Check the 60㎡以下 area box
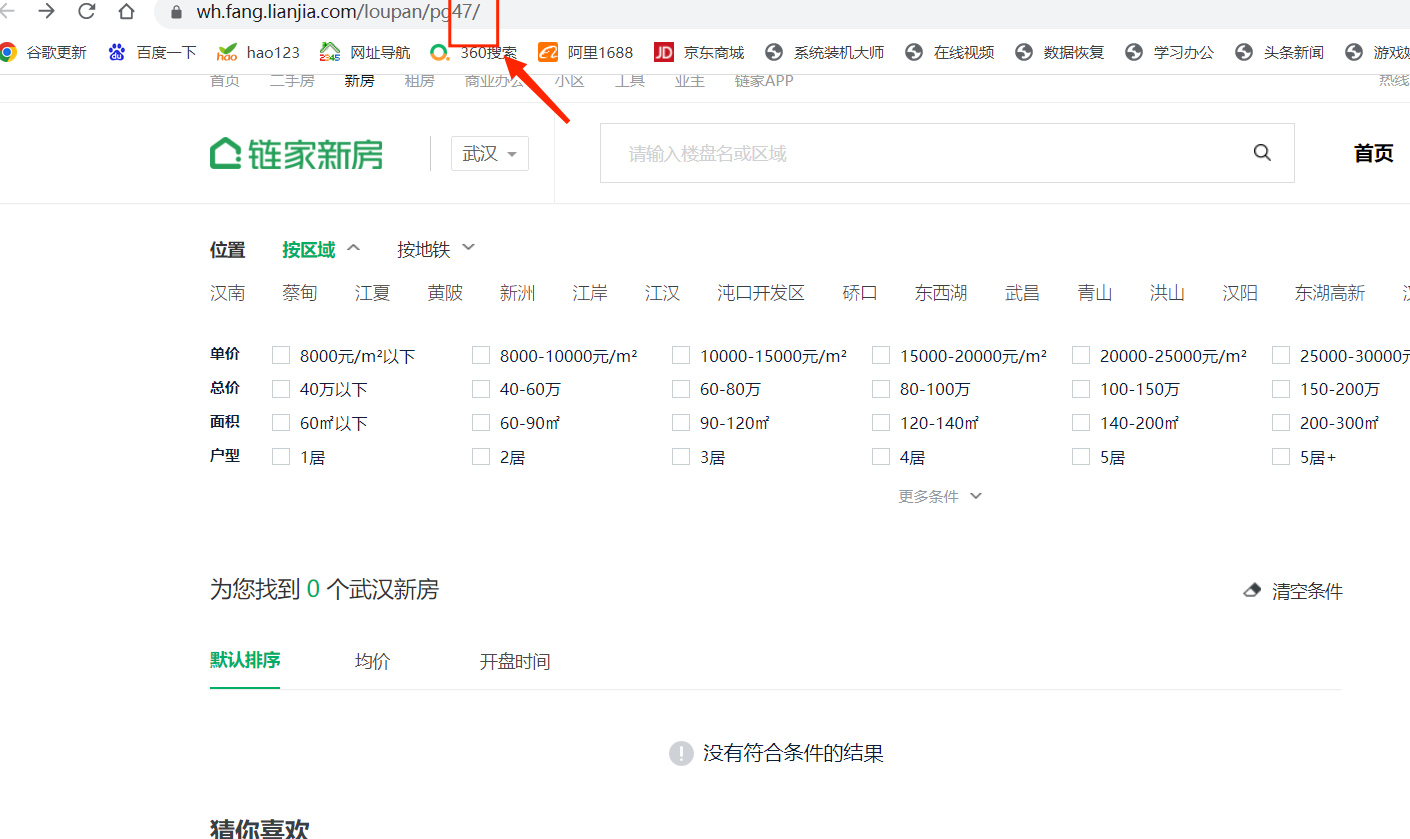Screen dimensions: 1410x839 281,423
